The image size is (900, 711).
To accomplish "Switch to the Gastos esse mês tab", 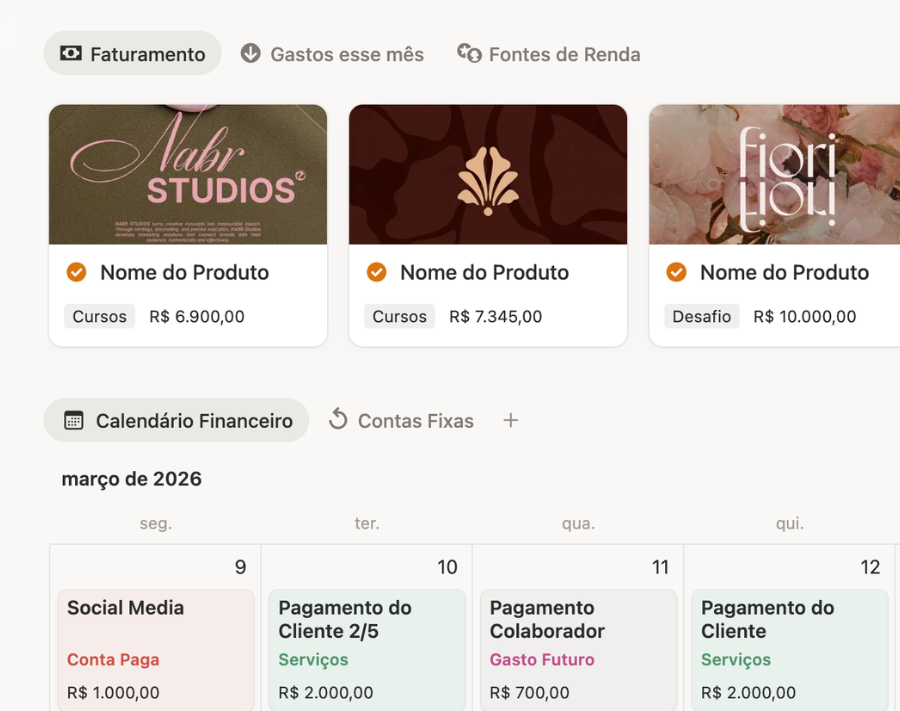I will pos(346,54).
